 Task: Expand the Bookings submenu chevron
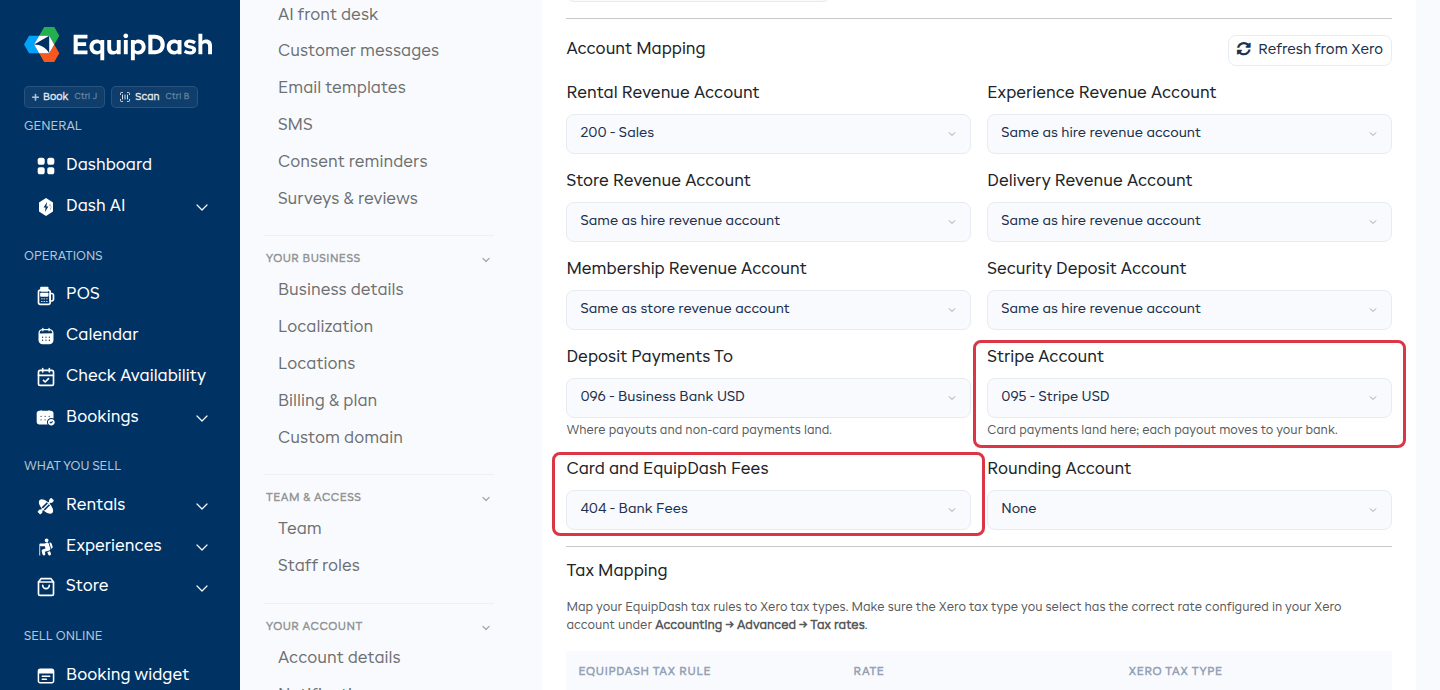201,418
